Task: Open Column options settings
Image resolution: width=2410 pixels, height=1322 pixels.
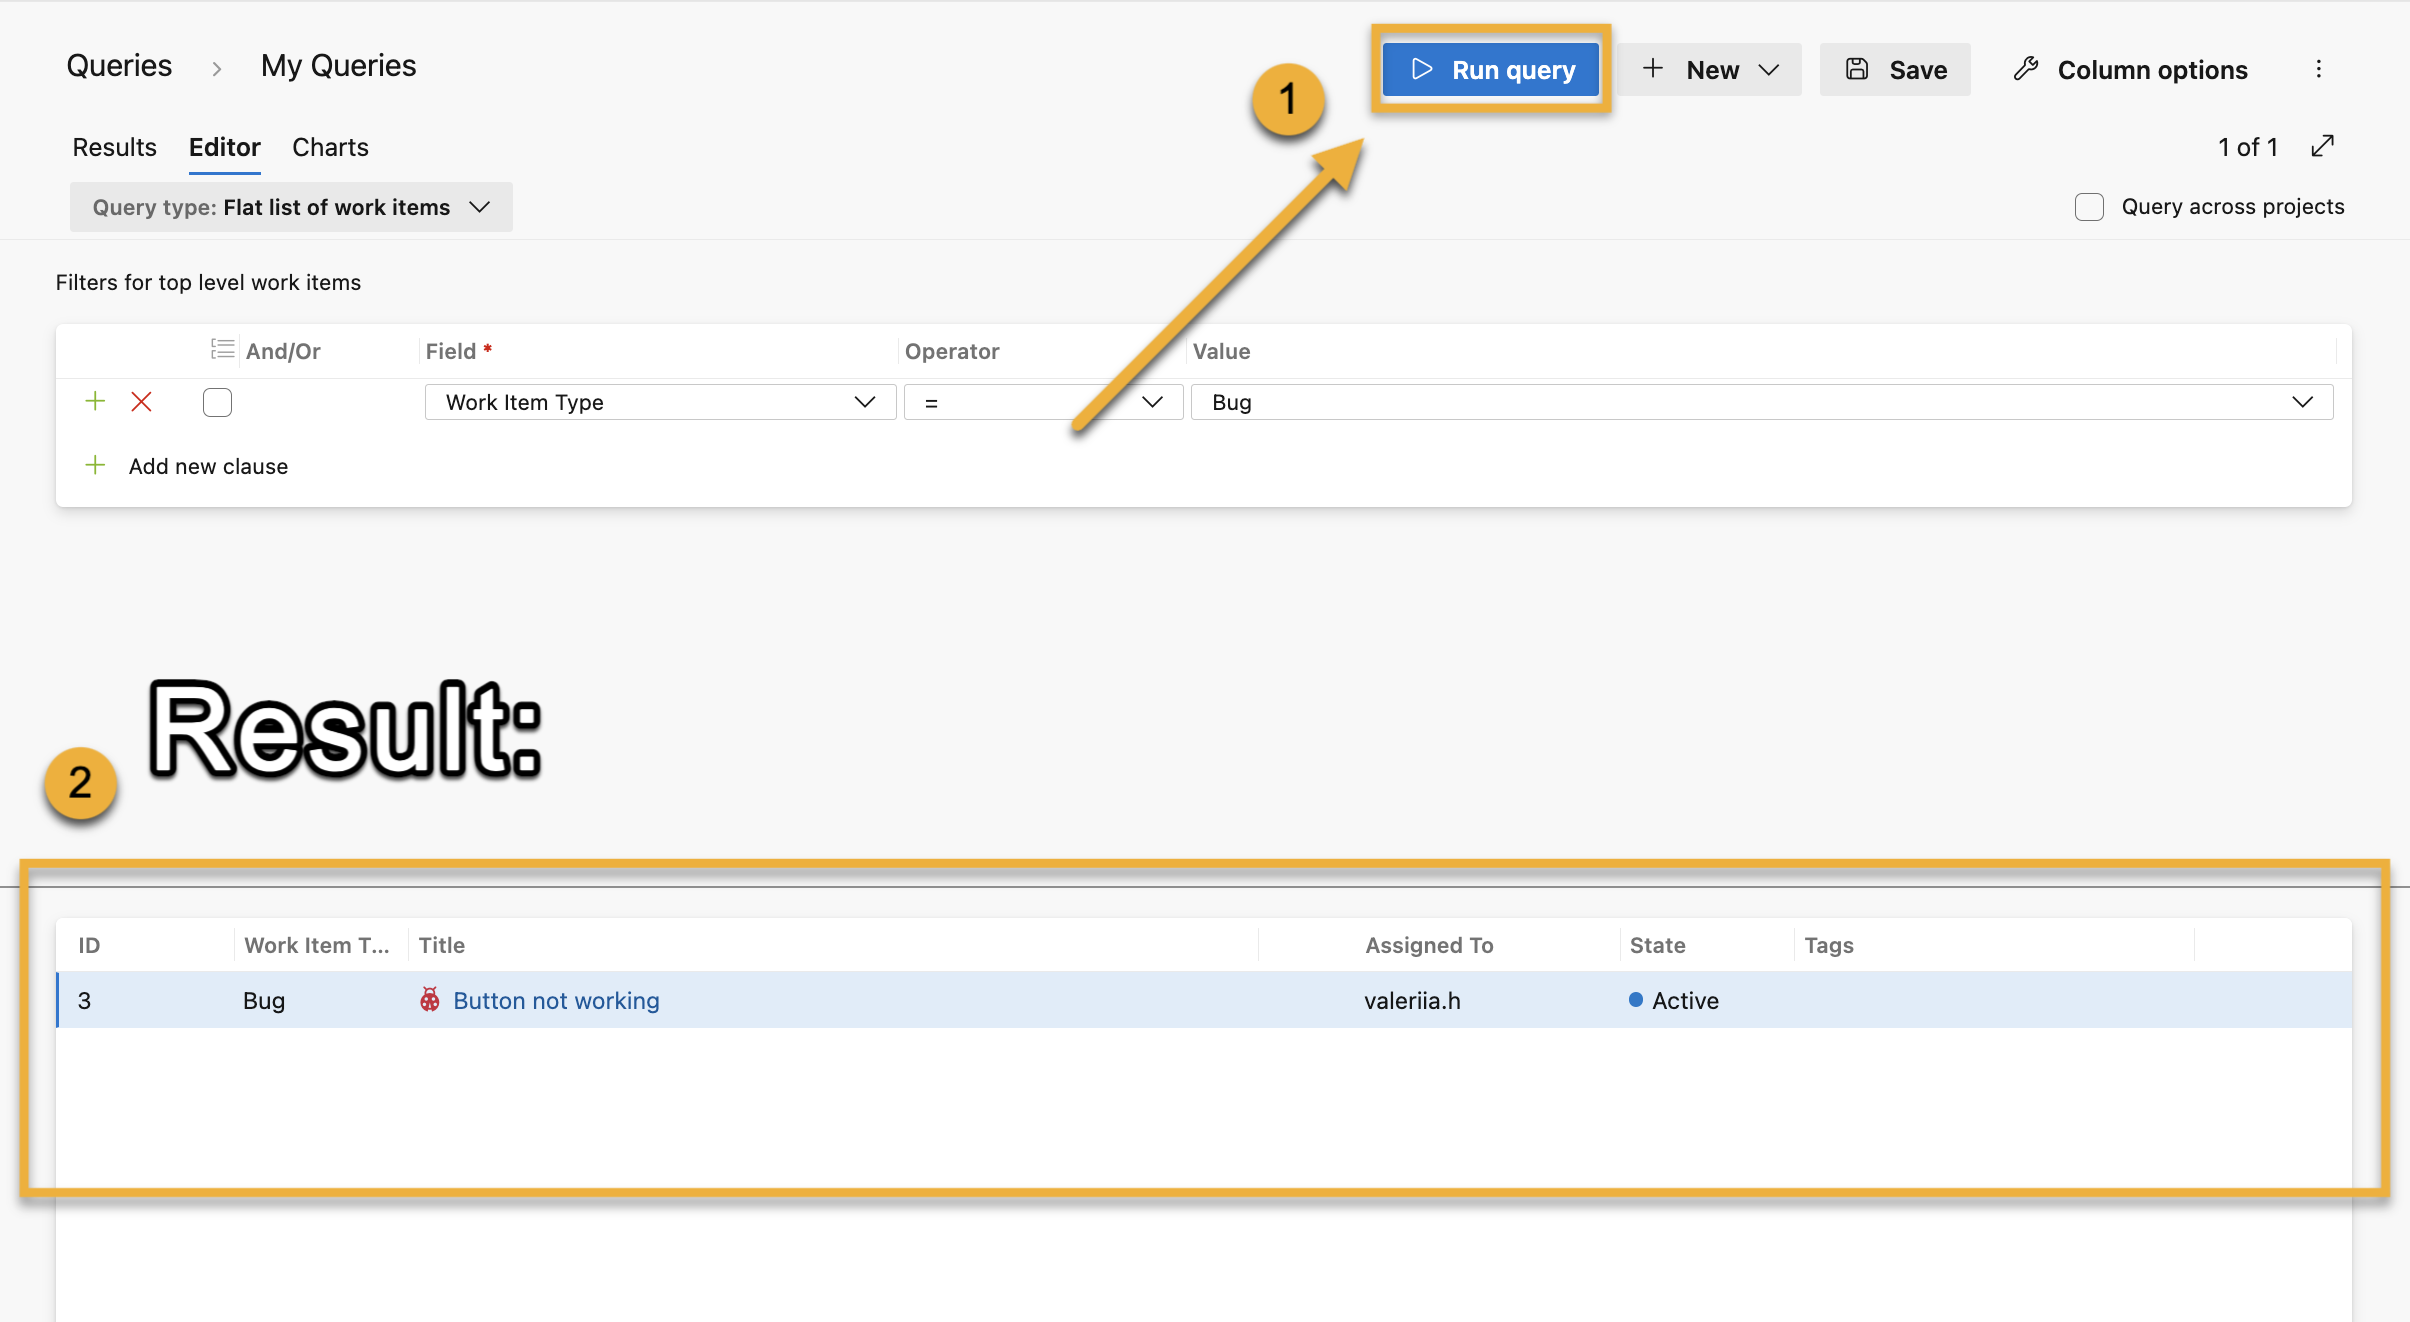Action: (x=2128, y=69)
